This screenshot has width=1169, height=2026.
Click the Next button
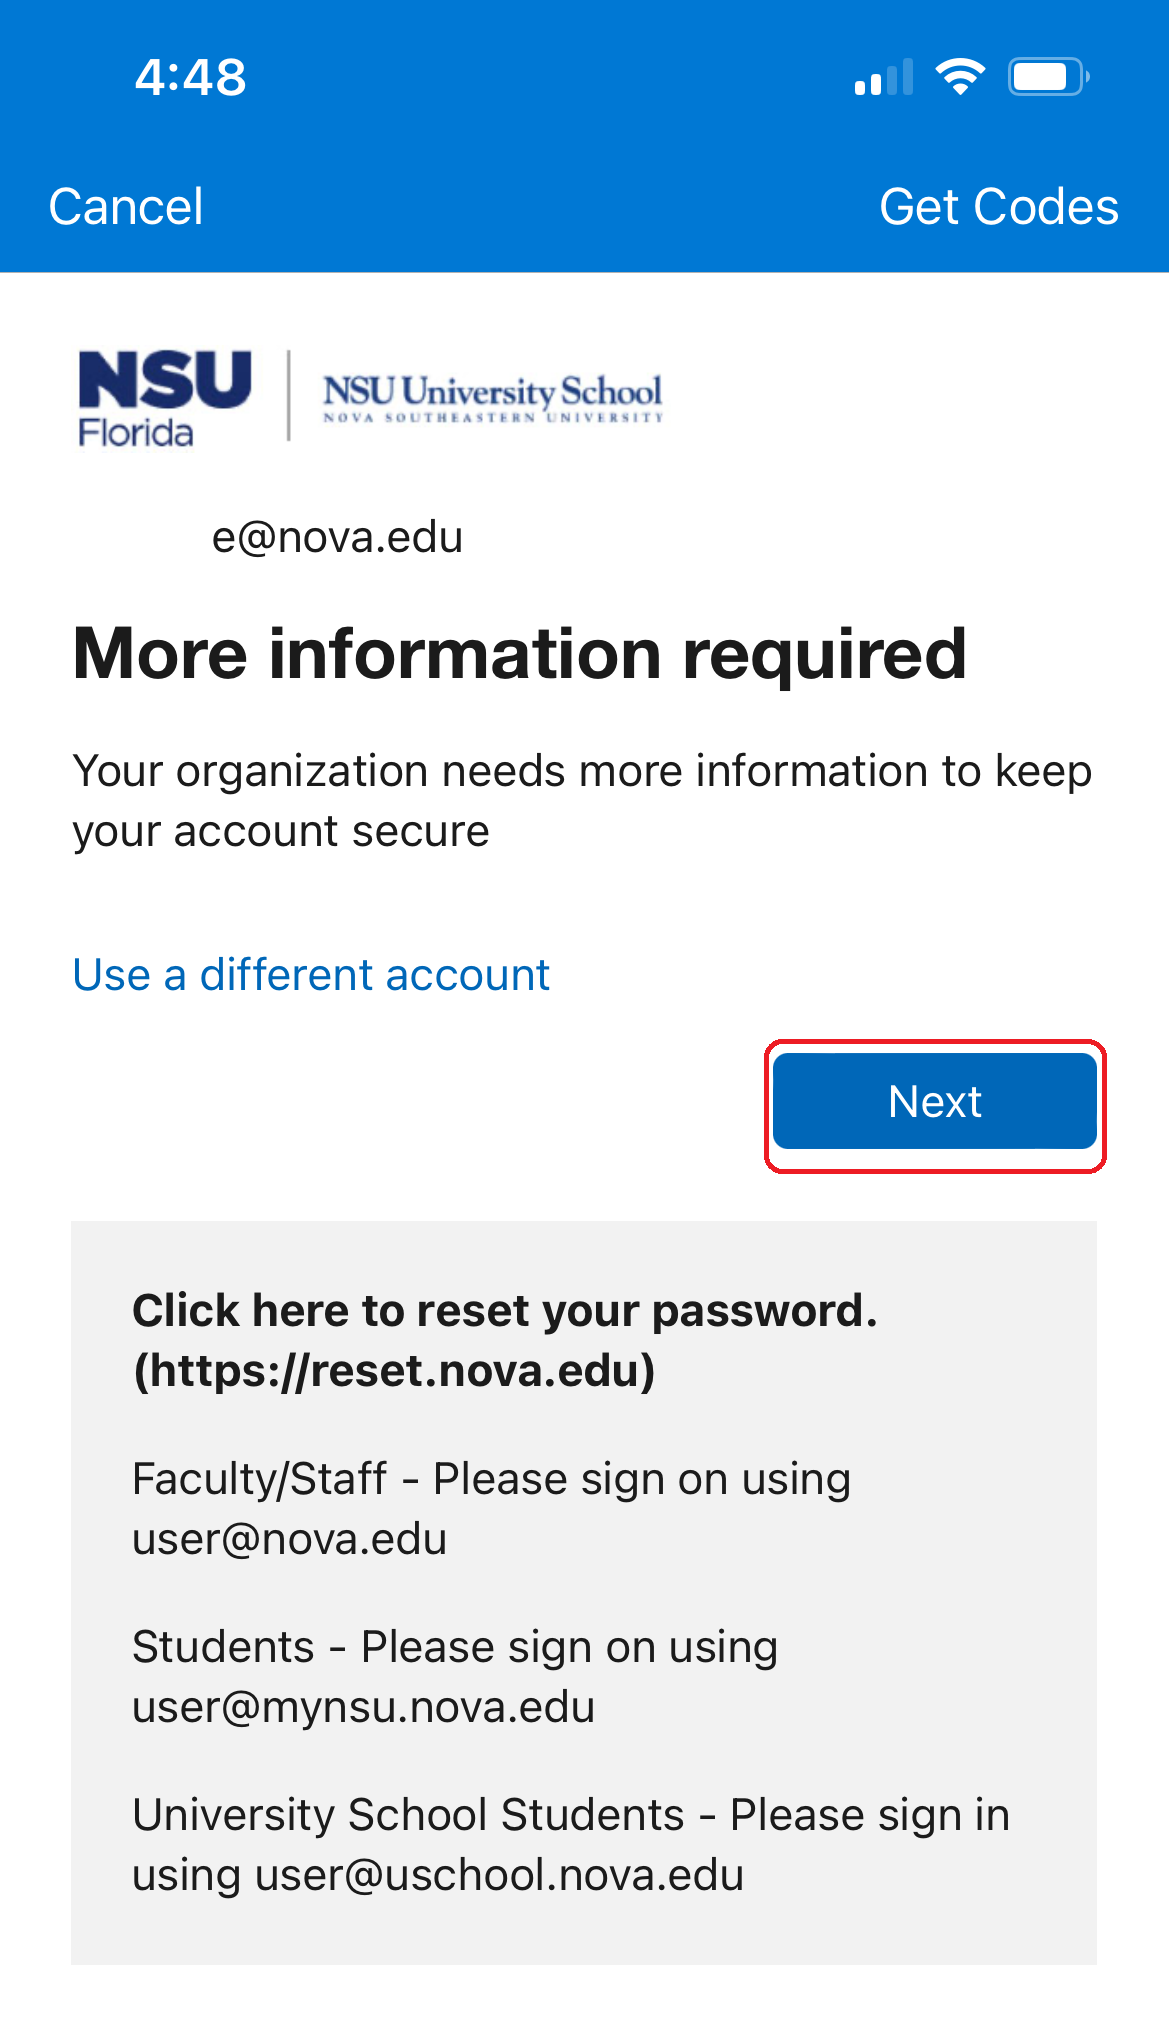[x=935, y=1101]
